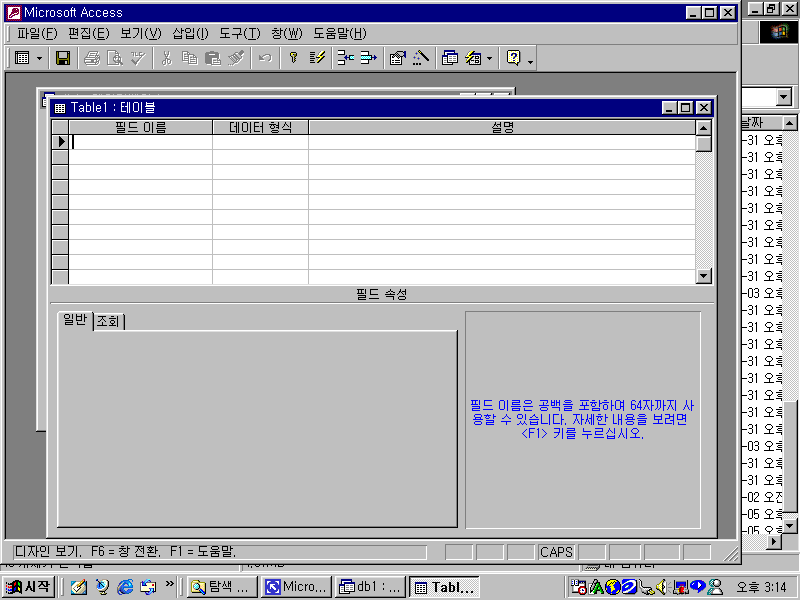Screen dimensions: 800x600
Task: Click the Table1 window's table icon
Action: pyautogui.click(x=60, y=108)
